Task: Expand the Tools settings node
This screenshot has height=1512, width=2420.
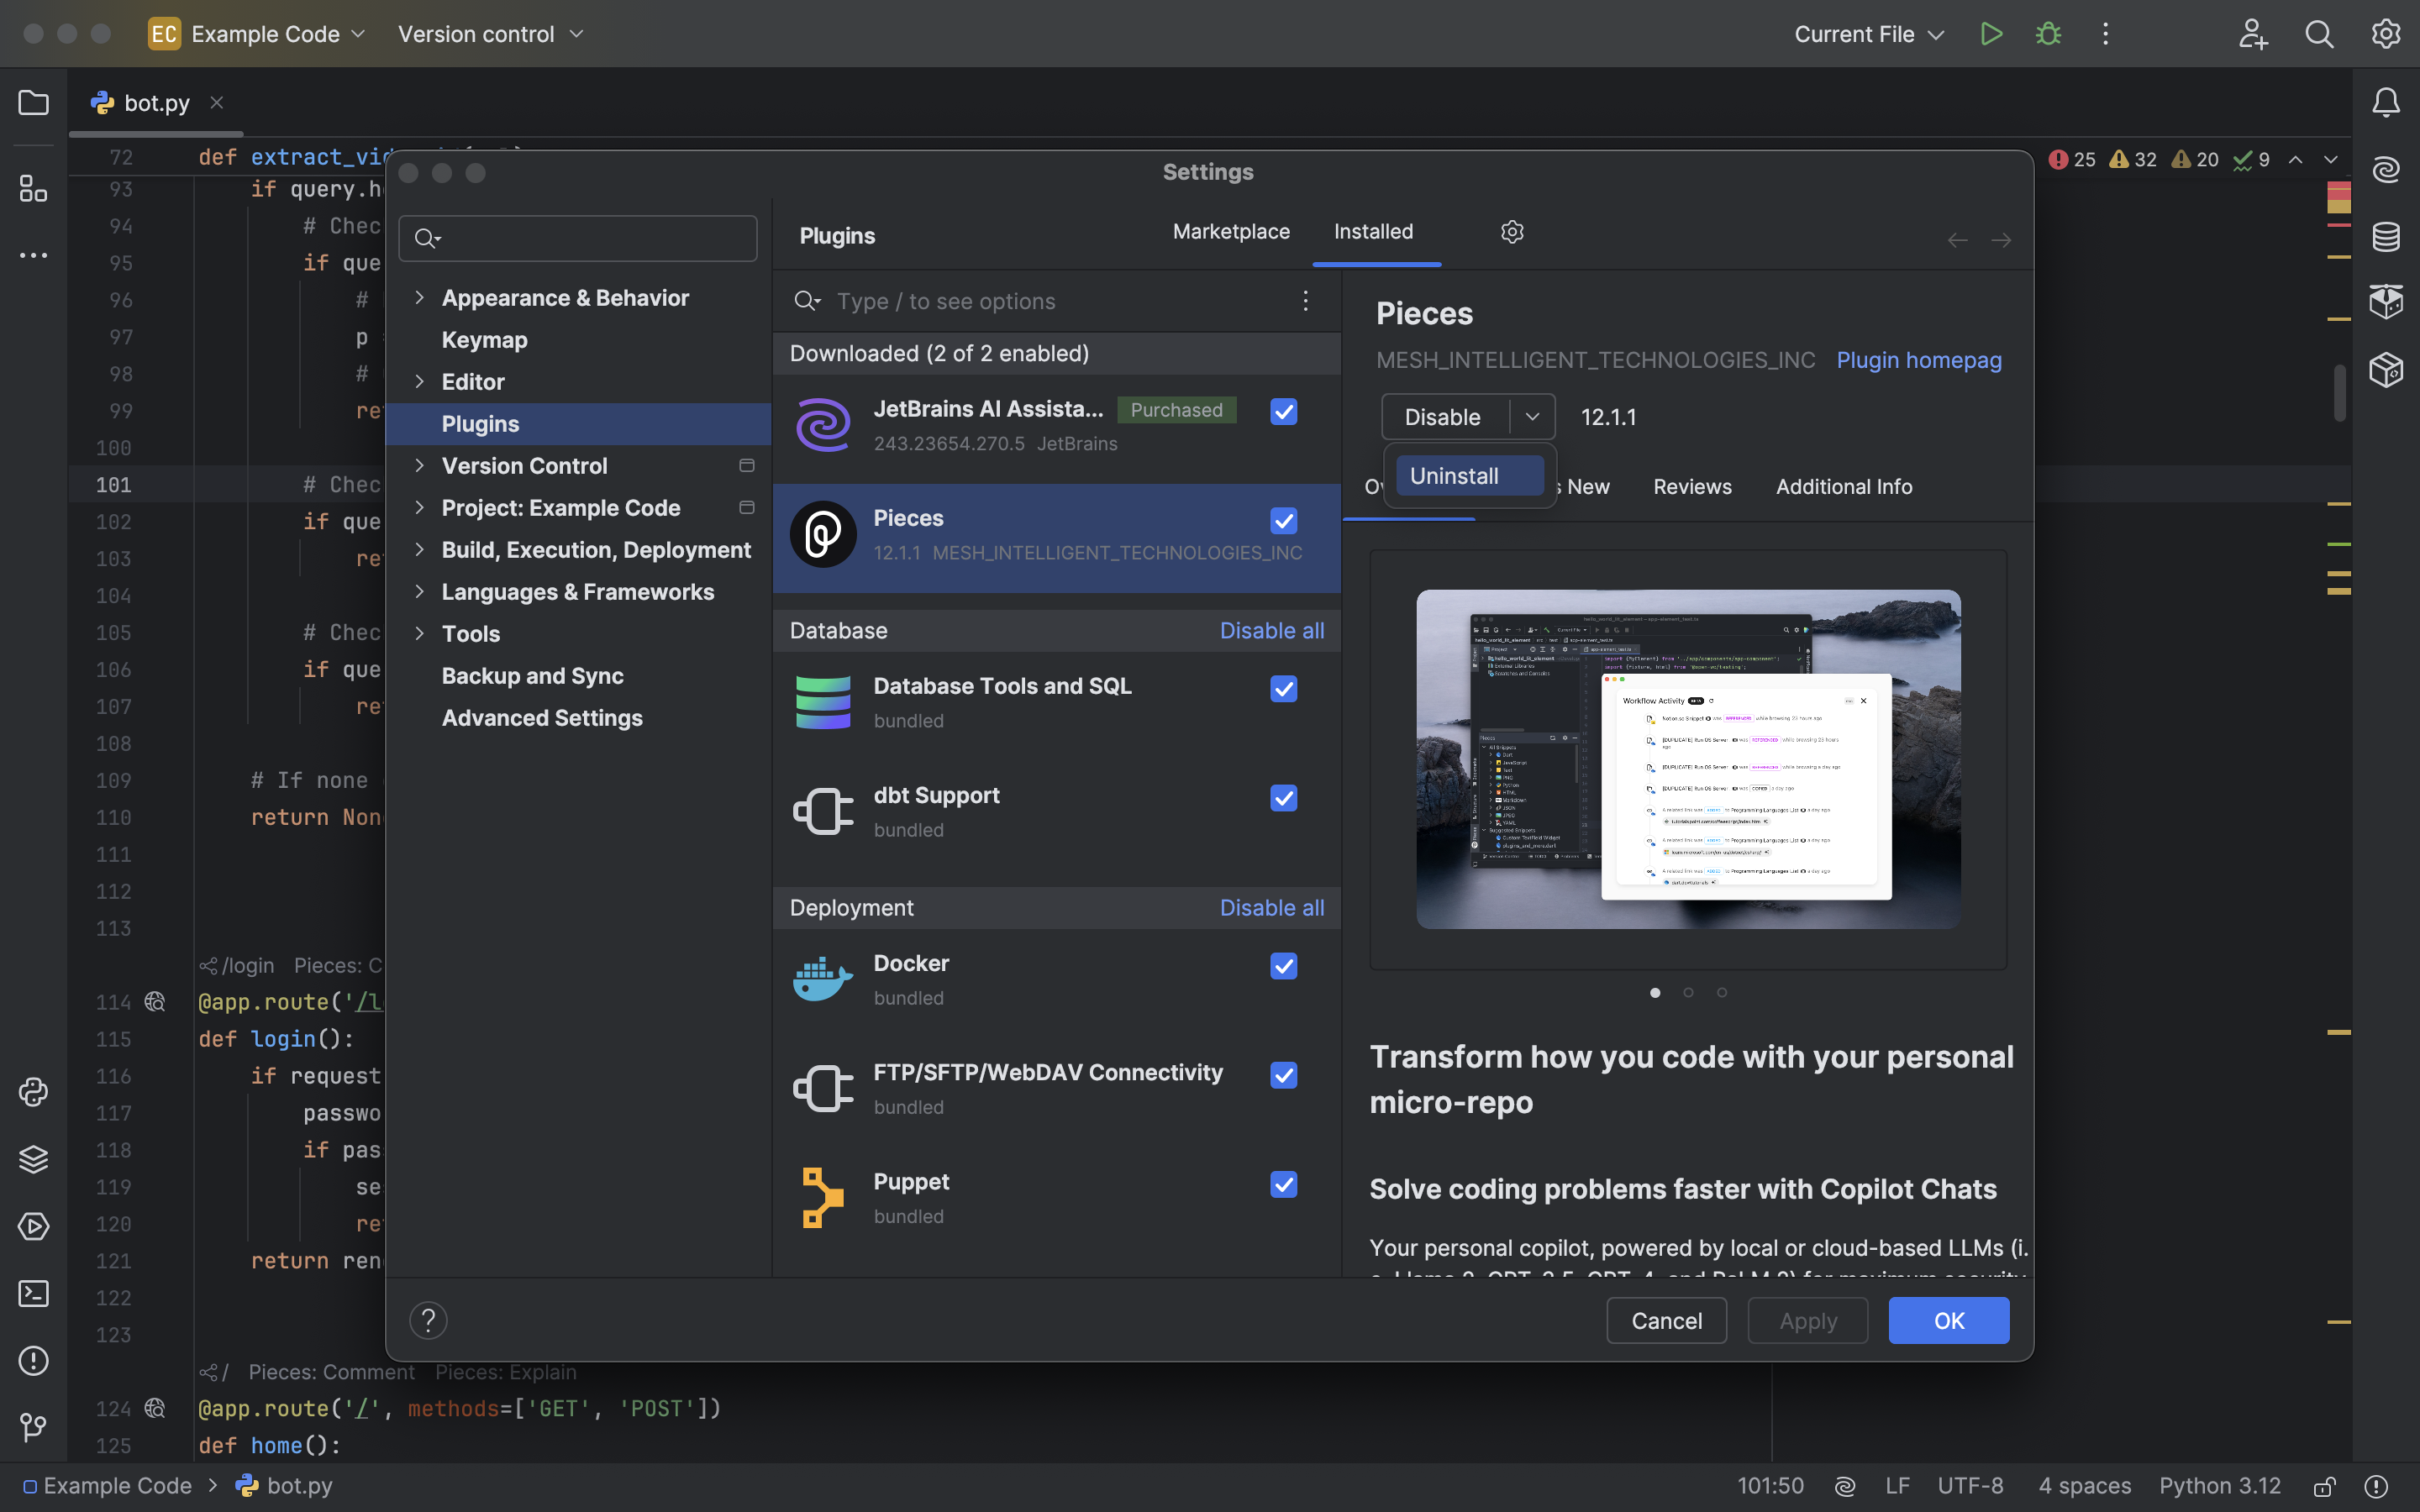Action: (419, 634)
